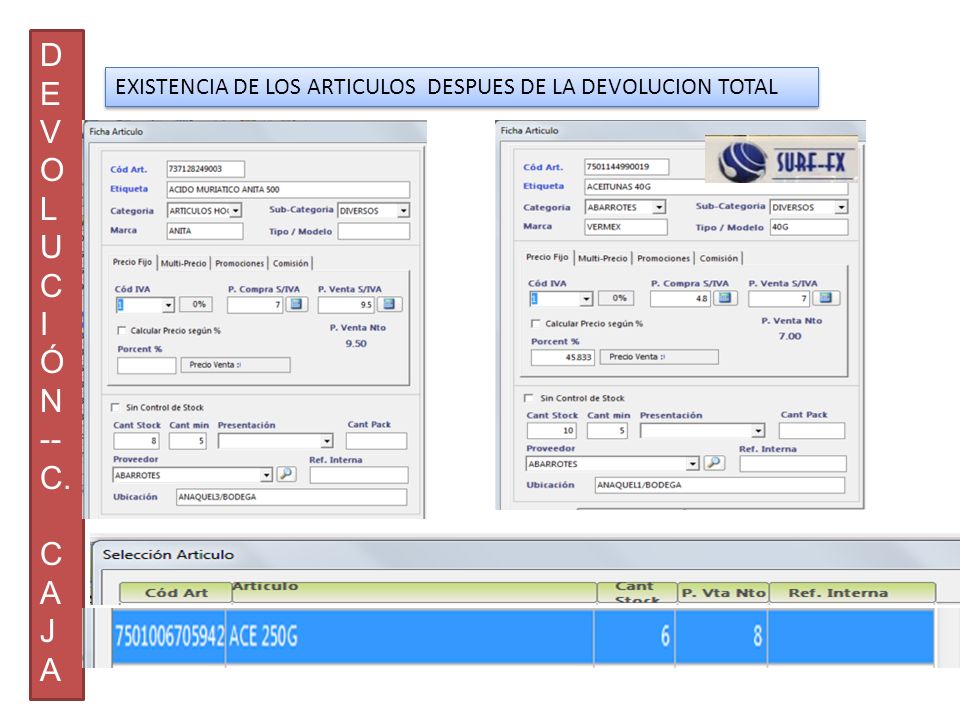
Task: Check Calcular Precio según % in right Ficha
Action: pos(536,323)
